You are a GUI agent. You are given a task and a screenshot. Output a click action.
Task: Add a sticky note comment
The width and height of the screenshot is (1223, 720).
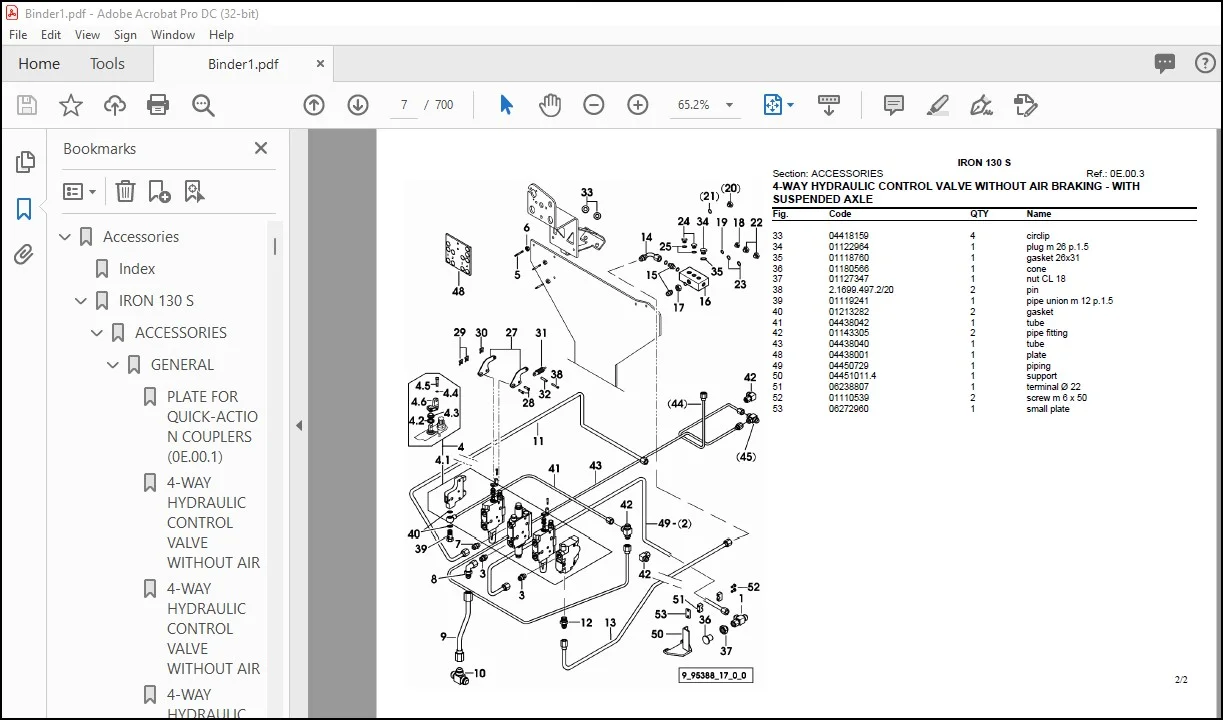(x=894, y=105)
